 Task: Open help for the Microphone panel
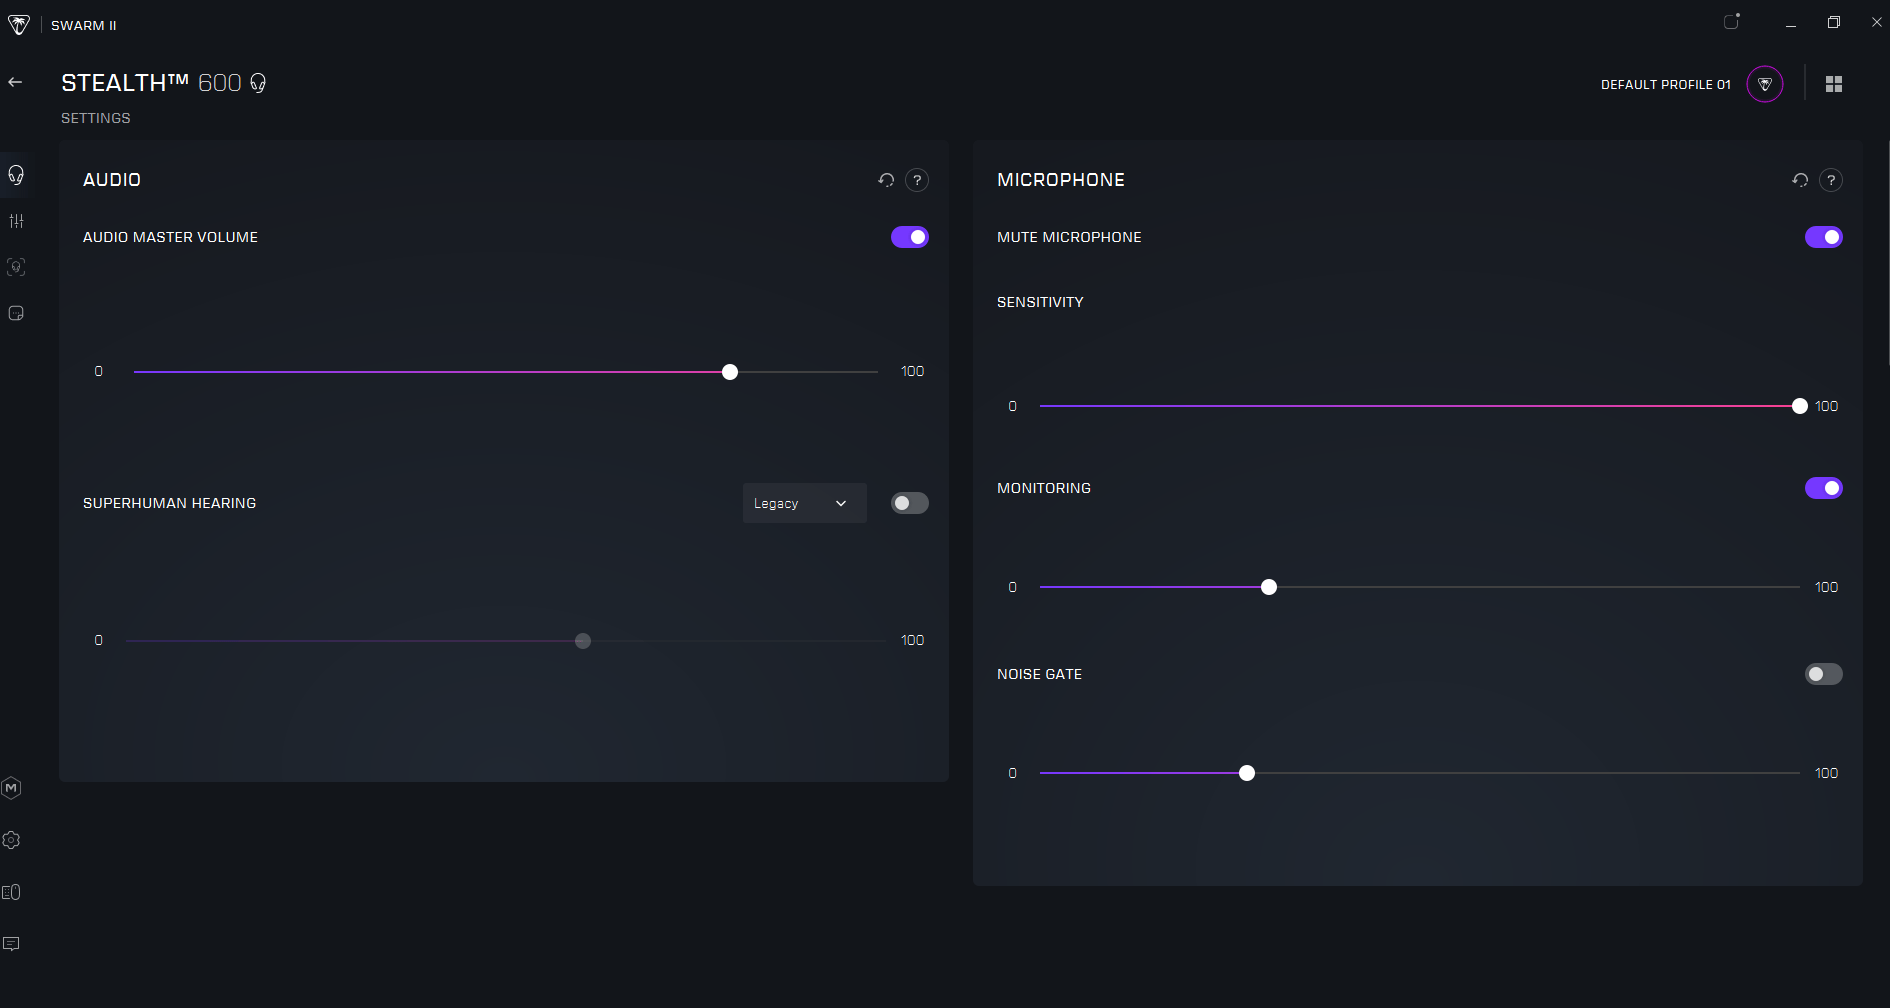tap(1831, 180)
